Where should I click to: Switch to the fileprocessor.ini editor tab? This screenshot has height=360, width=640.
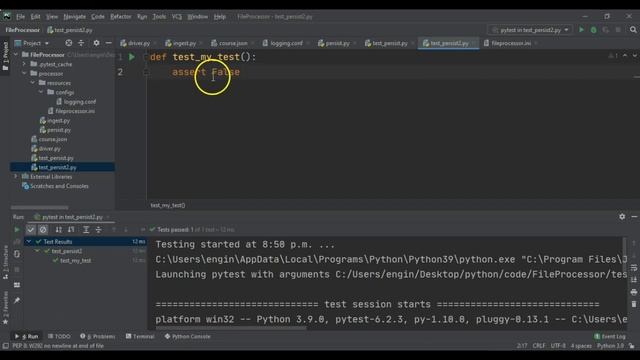pos(508,43)
